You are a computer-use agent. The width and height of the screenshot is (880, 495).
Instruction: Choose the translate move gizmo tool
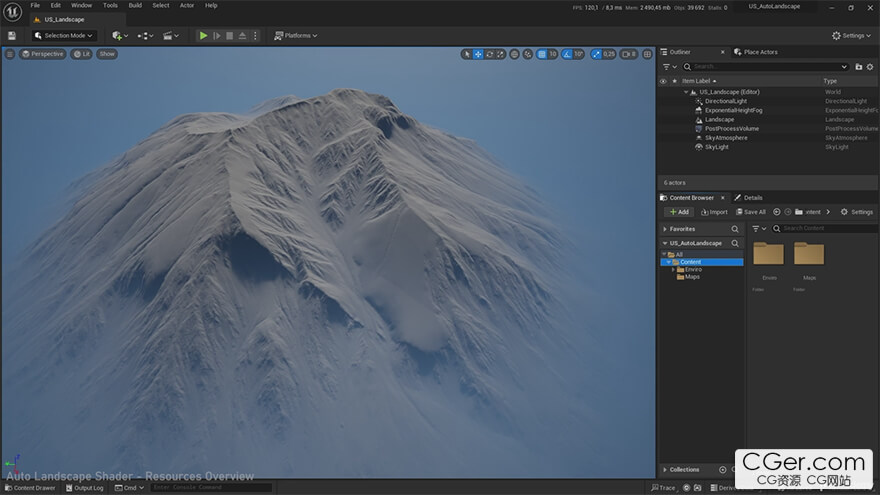coord(478,54)
